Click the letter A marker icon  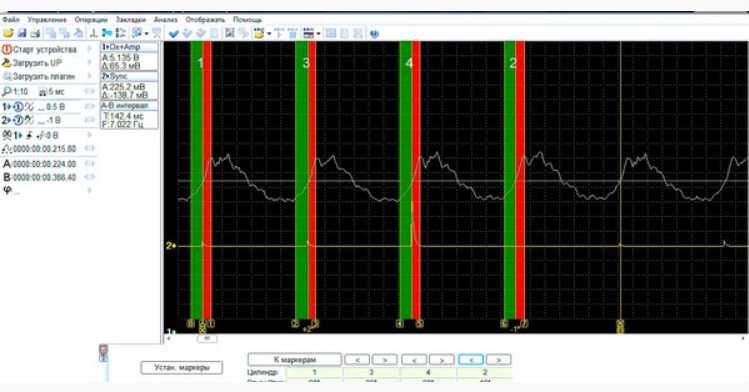[7, 164]
